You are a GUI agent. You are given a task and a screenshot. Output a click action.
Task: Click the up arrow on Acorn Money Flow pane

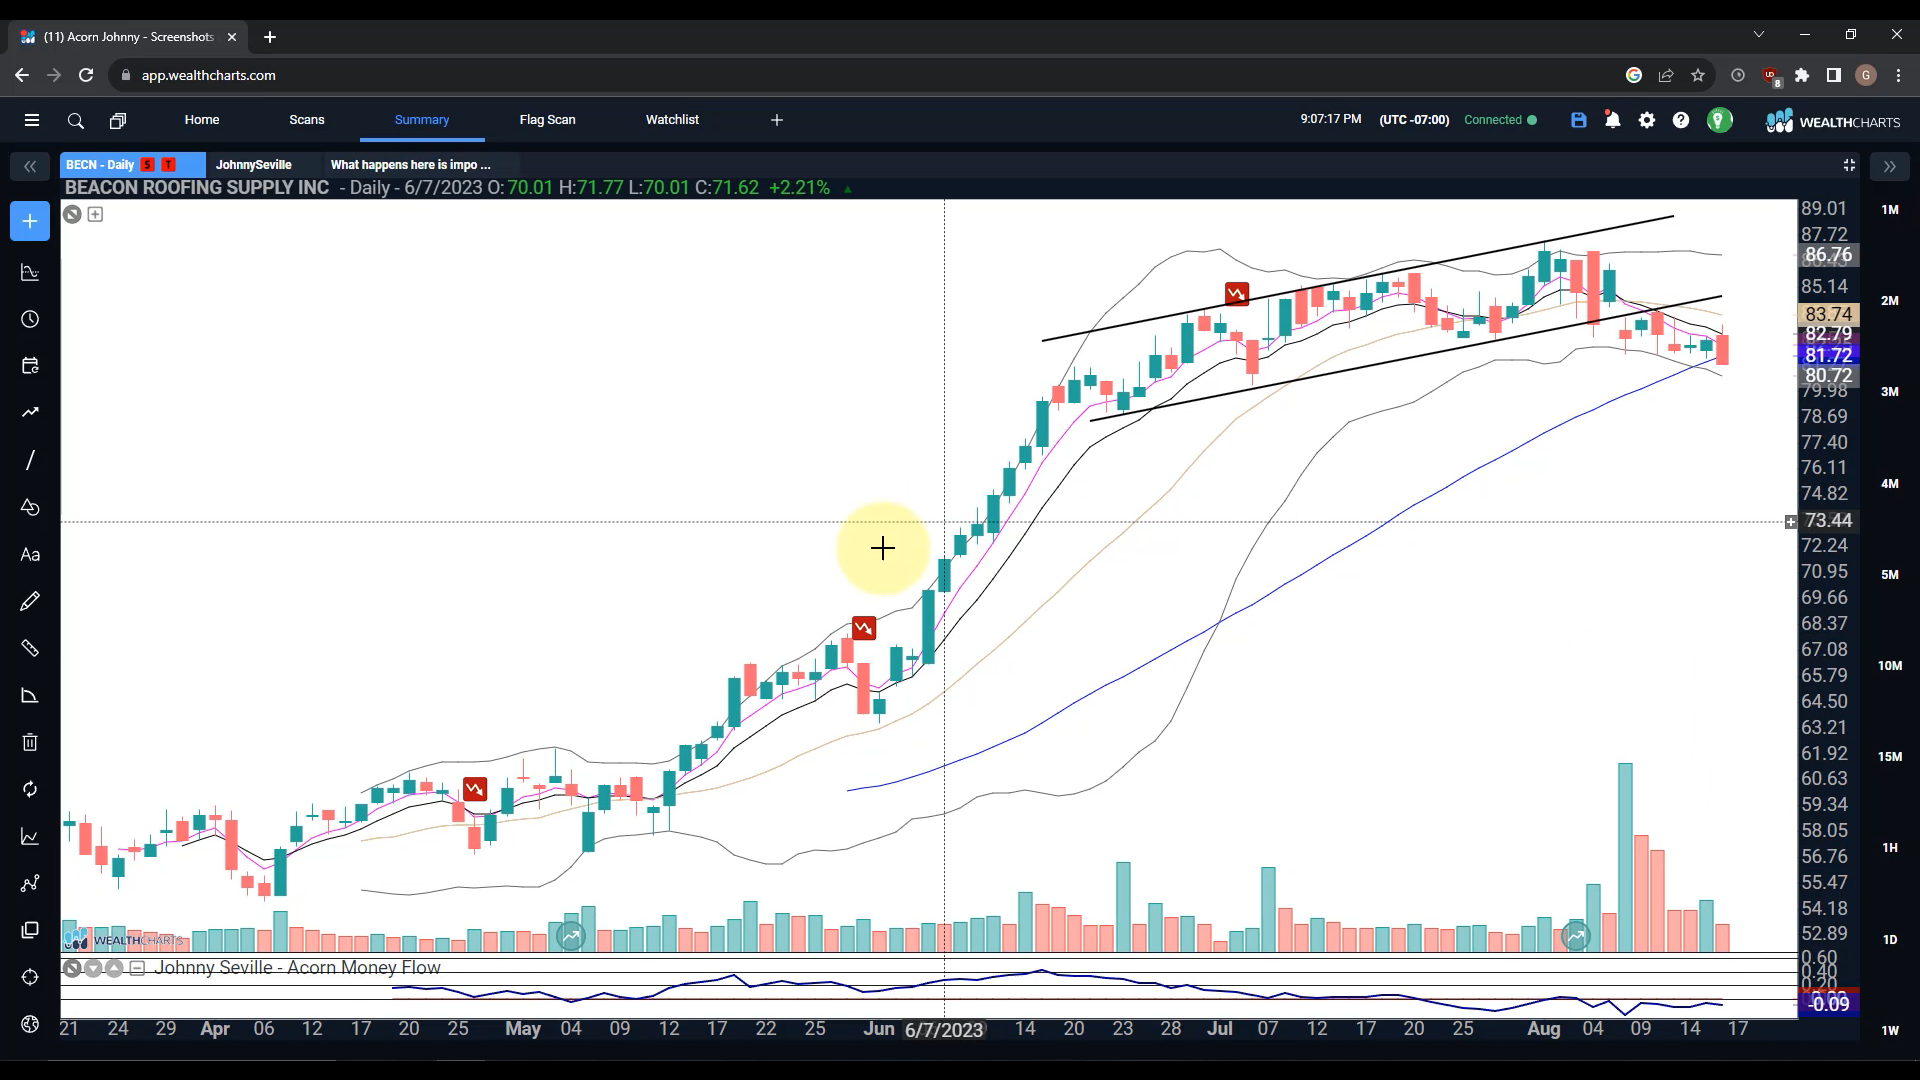coord(114,968)
